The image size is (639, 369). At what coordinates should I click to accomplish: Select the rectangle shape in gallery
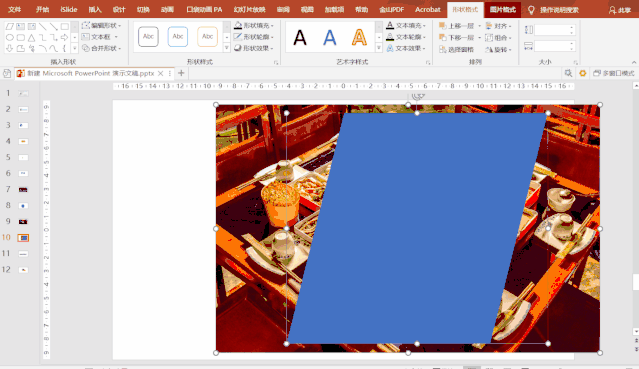tap(64, 27)
